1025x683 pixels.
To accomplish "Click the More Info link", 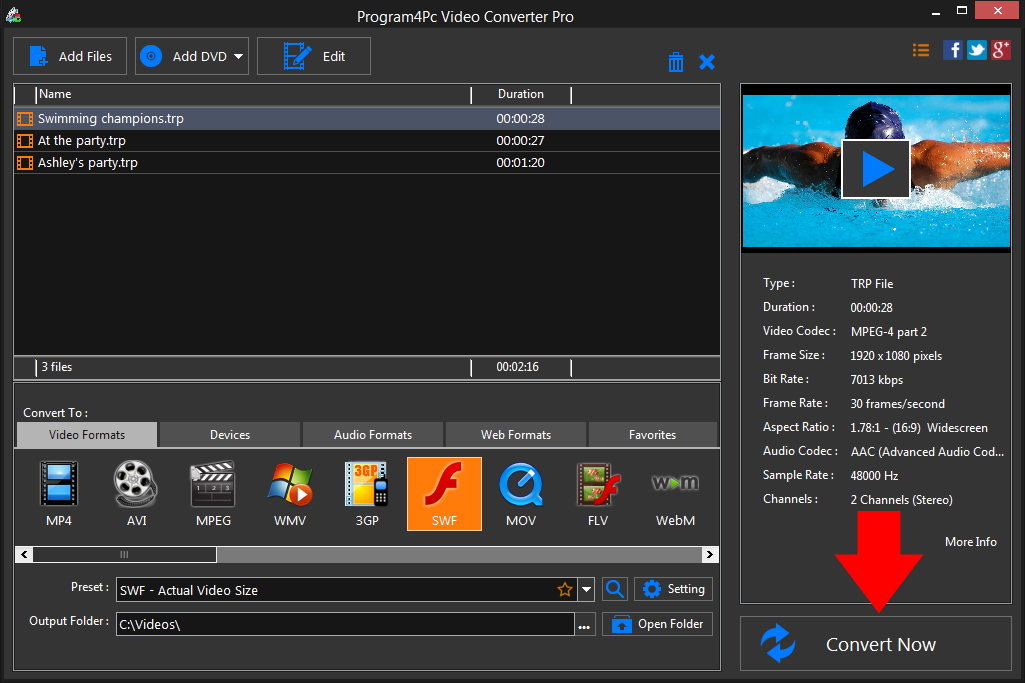I will click(969, 541).
